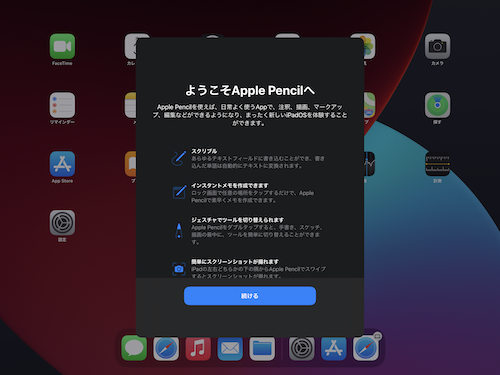
Task: Open the partially hidden Photos app icon
Action: pos(369,46)
